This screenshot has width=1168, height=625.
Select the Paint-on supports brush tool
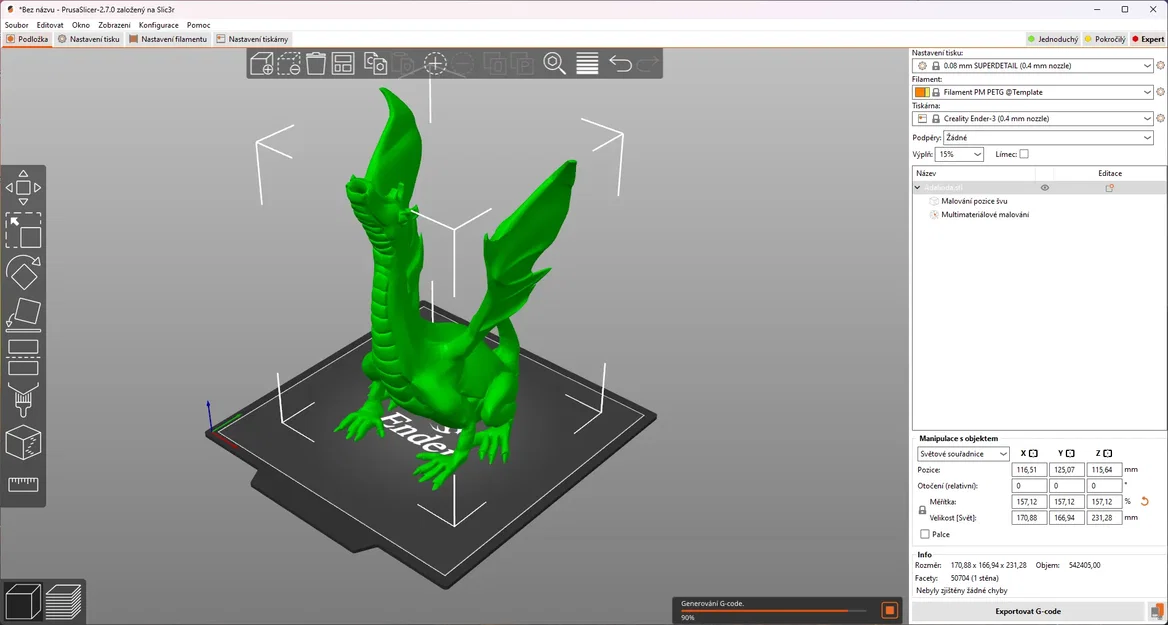coord(23,400)
